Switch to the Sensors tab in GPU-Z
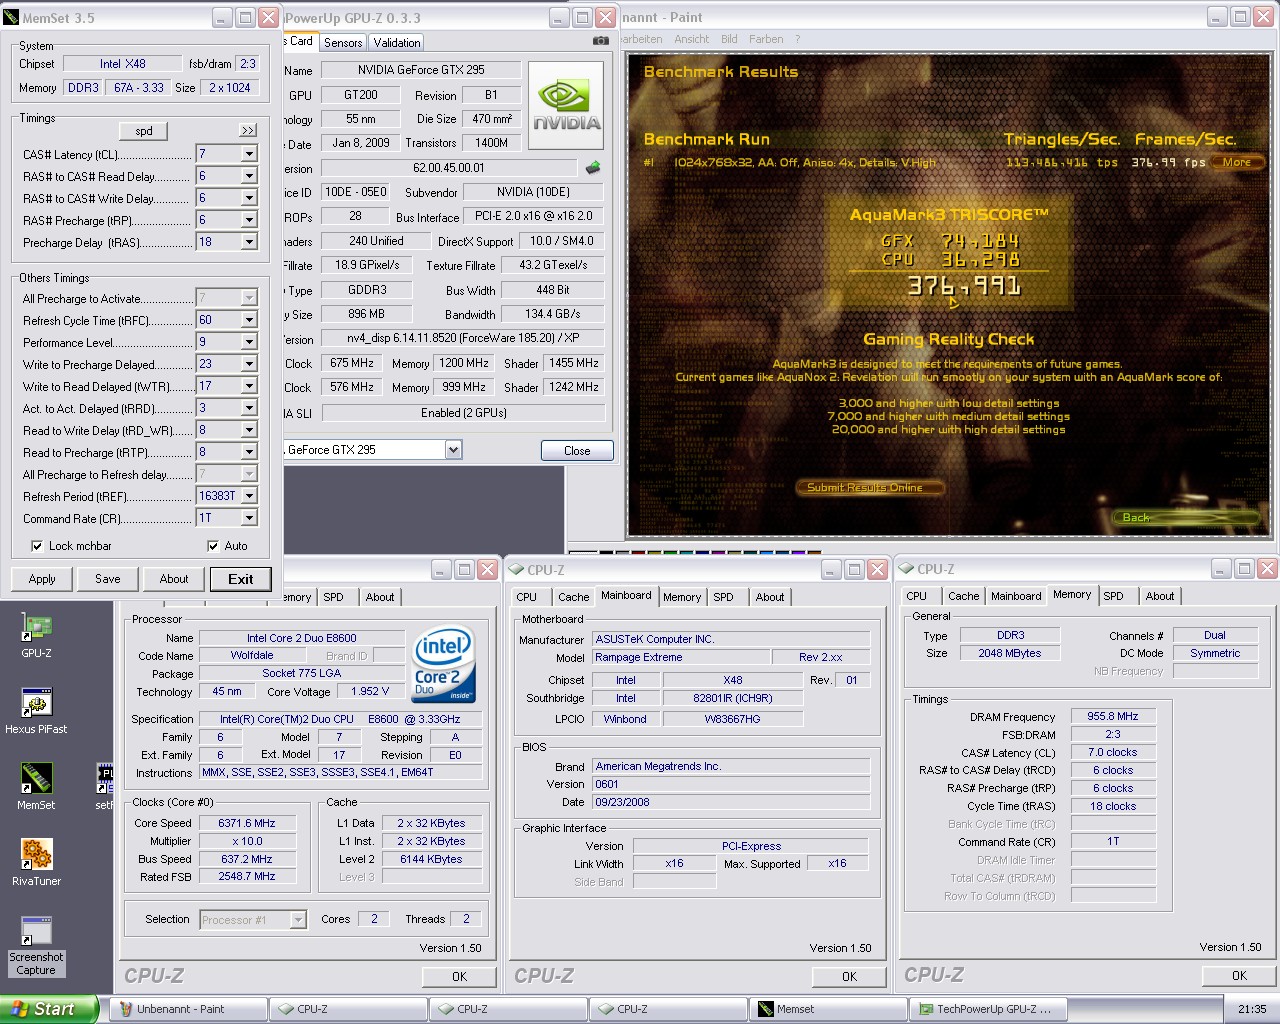The image size is (1280, 1024). [x=343, y=42]
